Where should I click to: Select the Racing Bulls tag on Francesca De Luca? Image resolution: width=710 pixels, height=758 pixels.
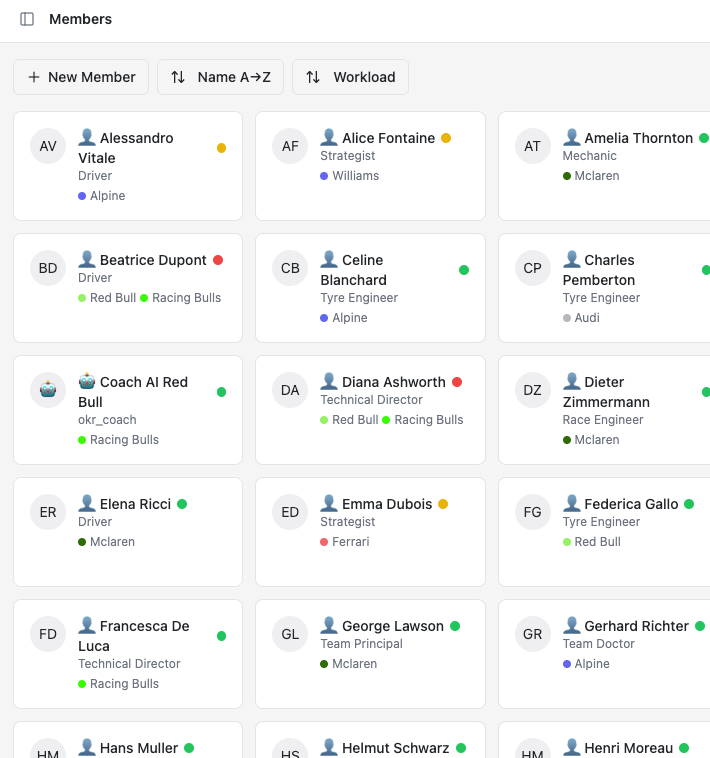118,684
